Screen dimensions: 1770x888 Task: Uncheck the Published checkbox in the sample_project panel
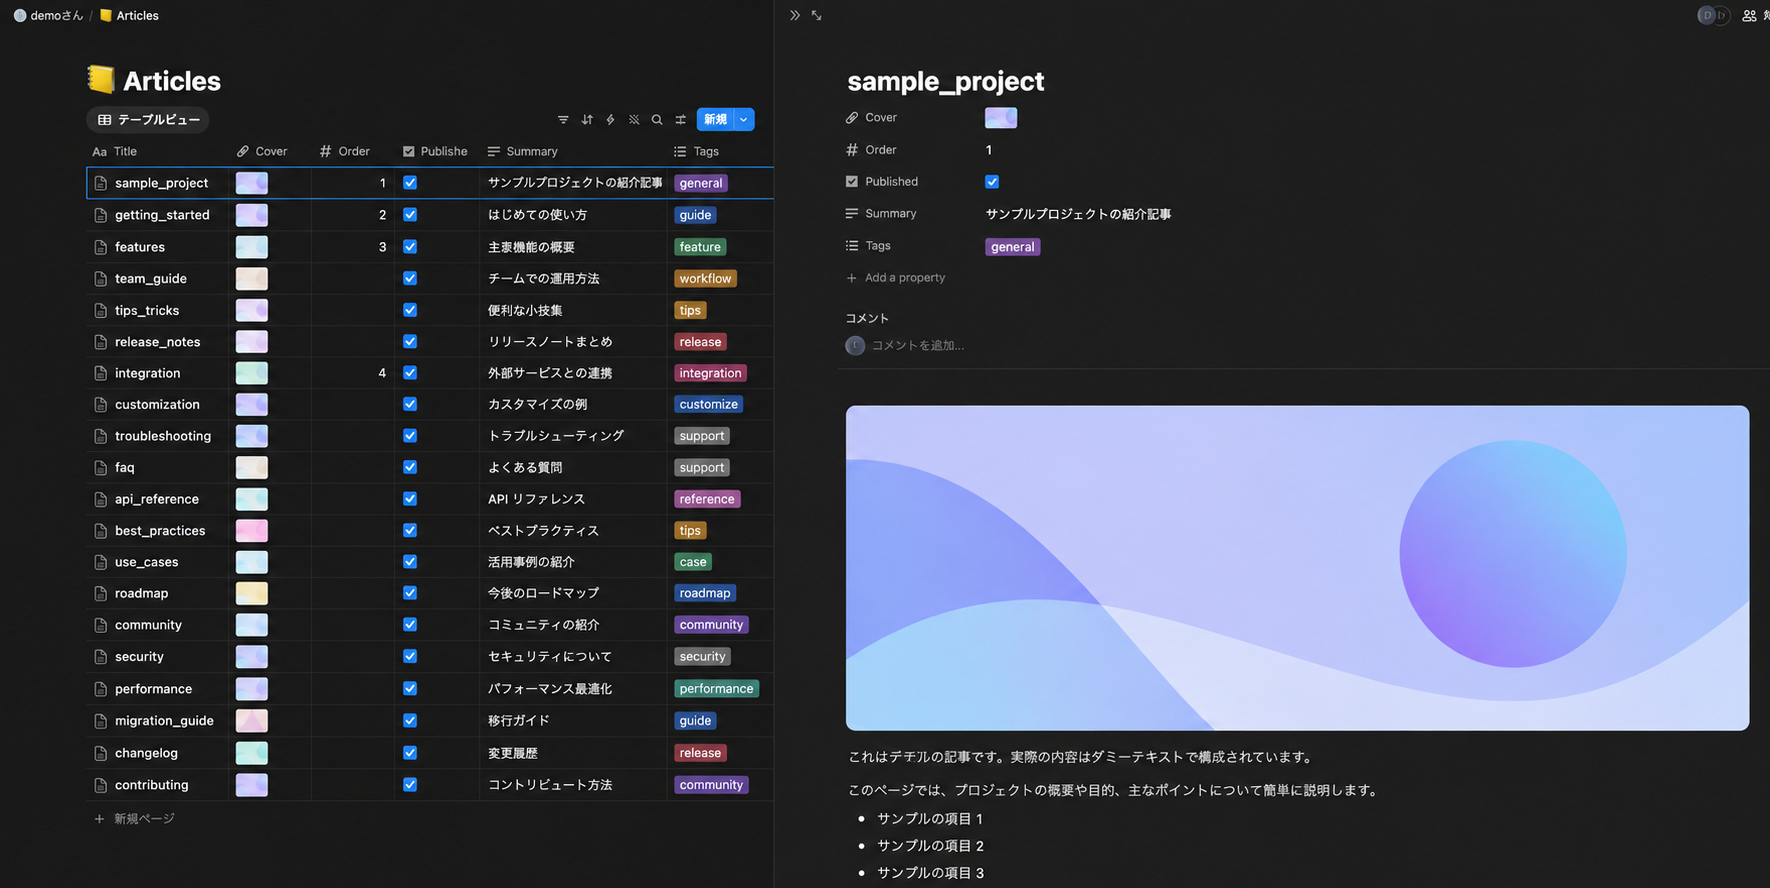coord(992,182)
